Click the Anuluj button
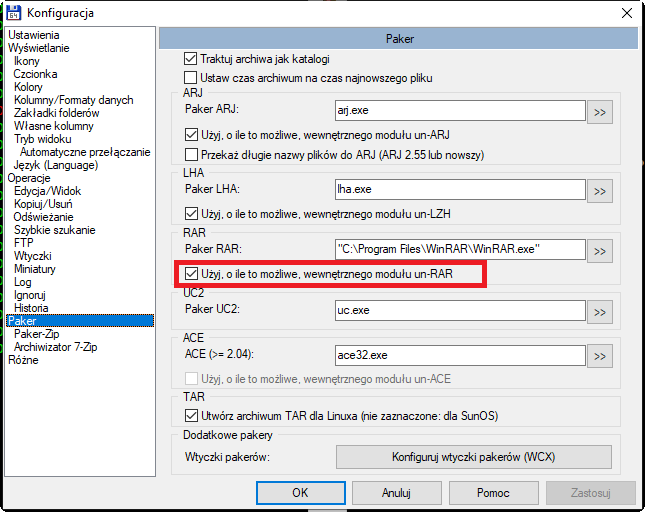 397,493
